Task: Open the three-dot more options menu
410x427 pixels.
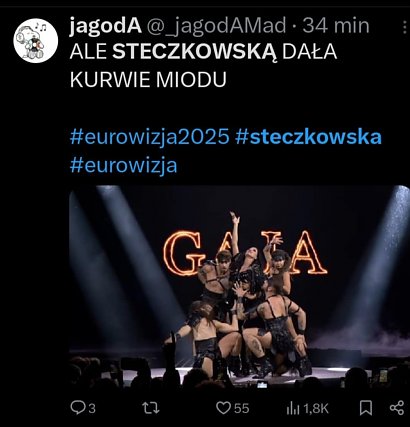Action: click(x=405, y=27)
